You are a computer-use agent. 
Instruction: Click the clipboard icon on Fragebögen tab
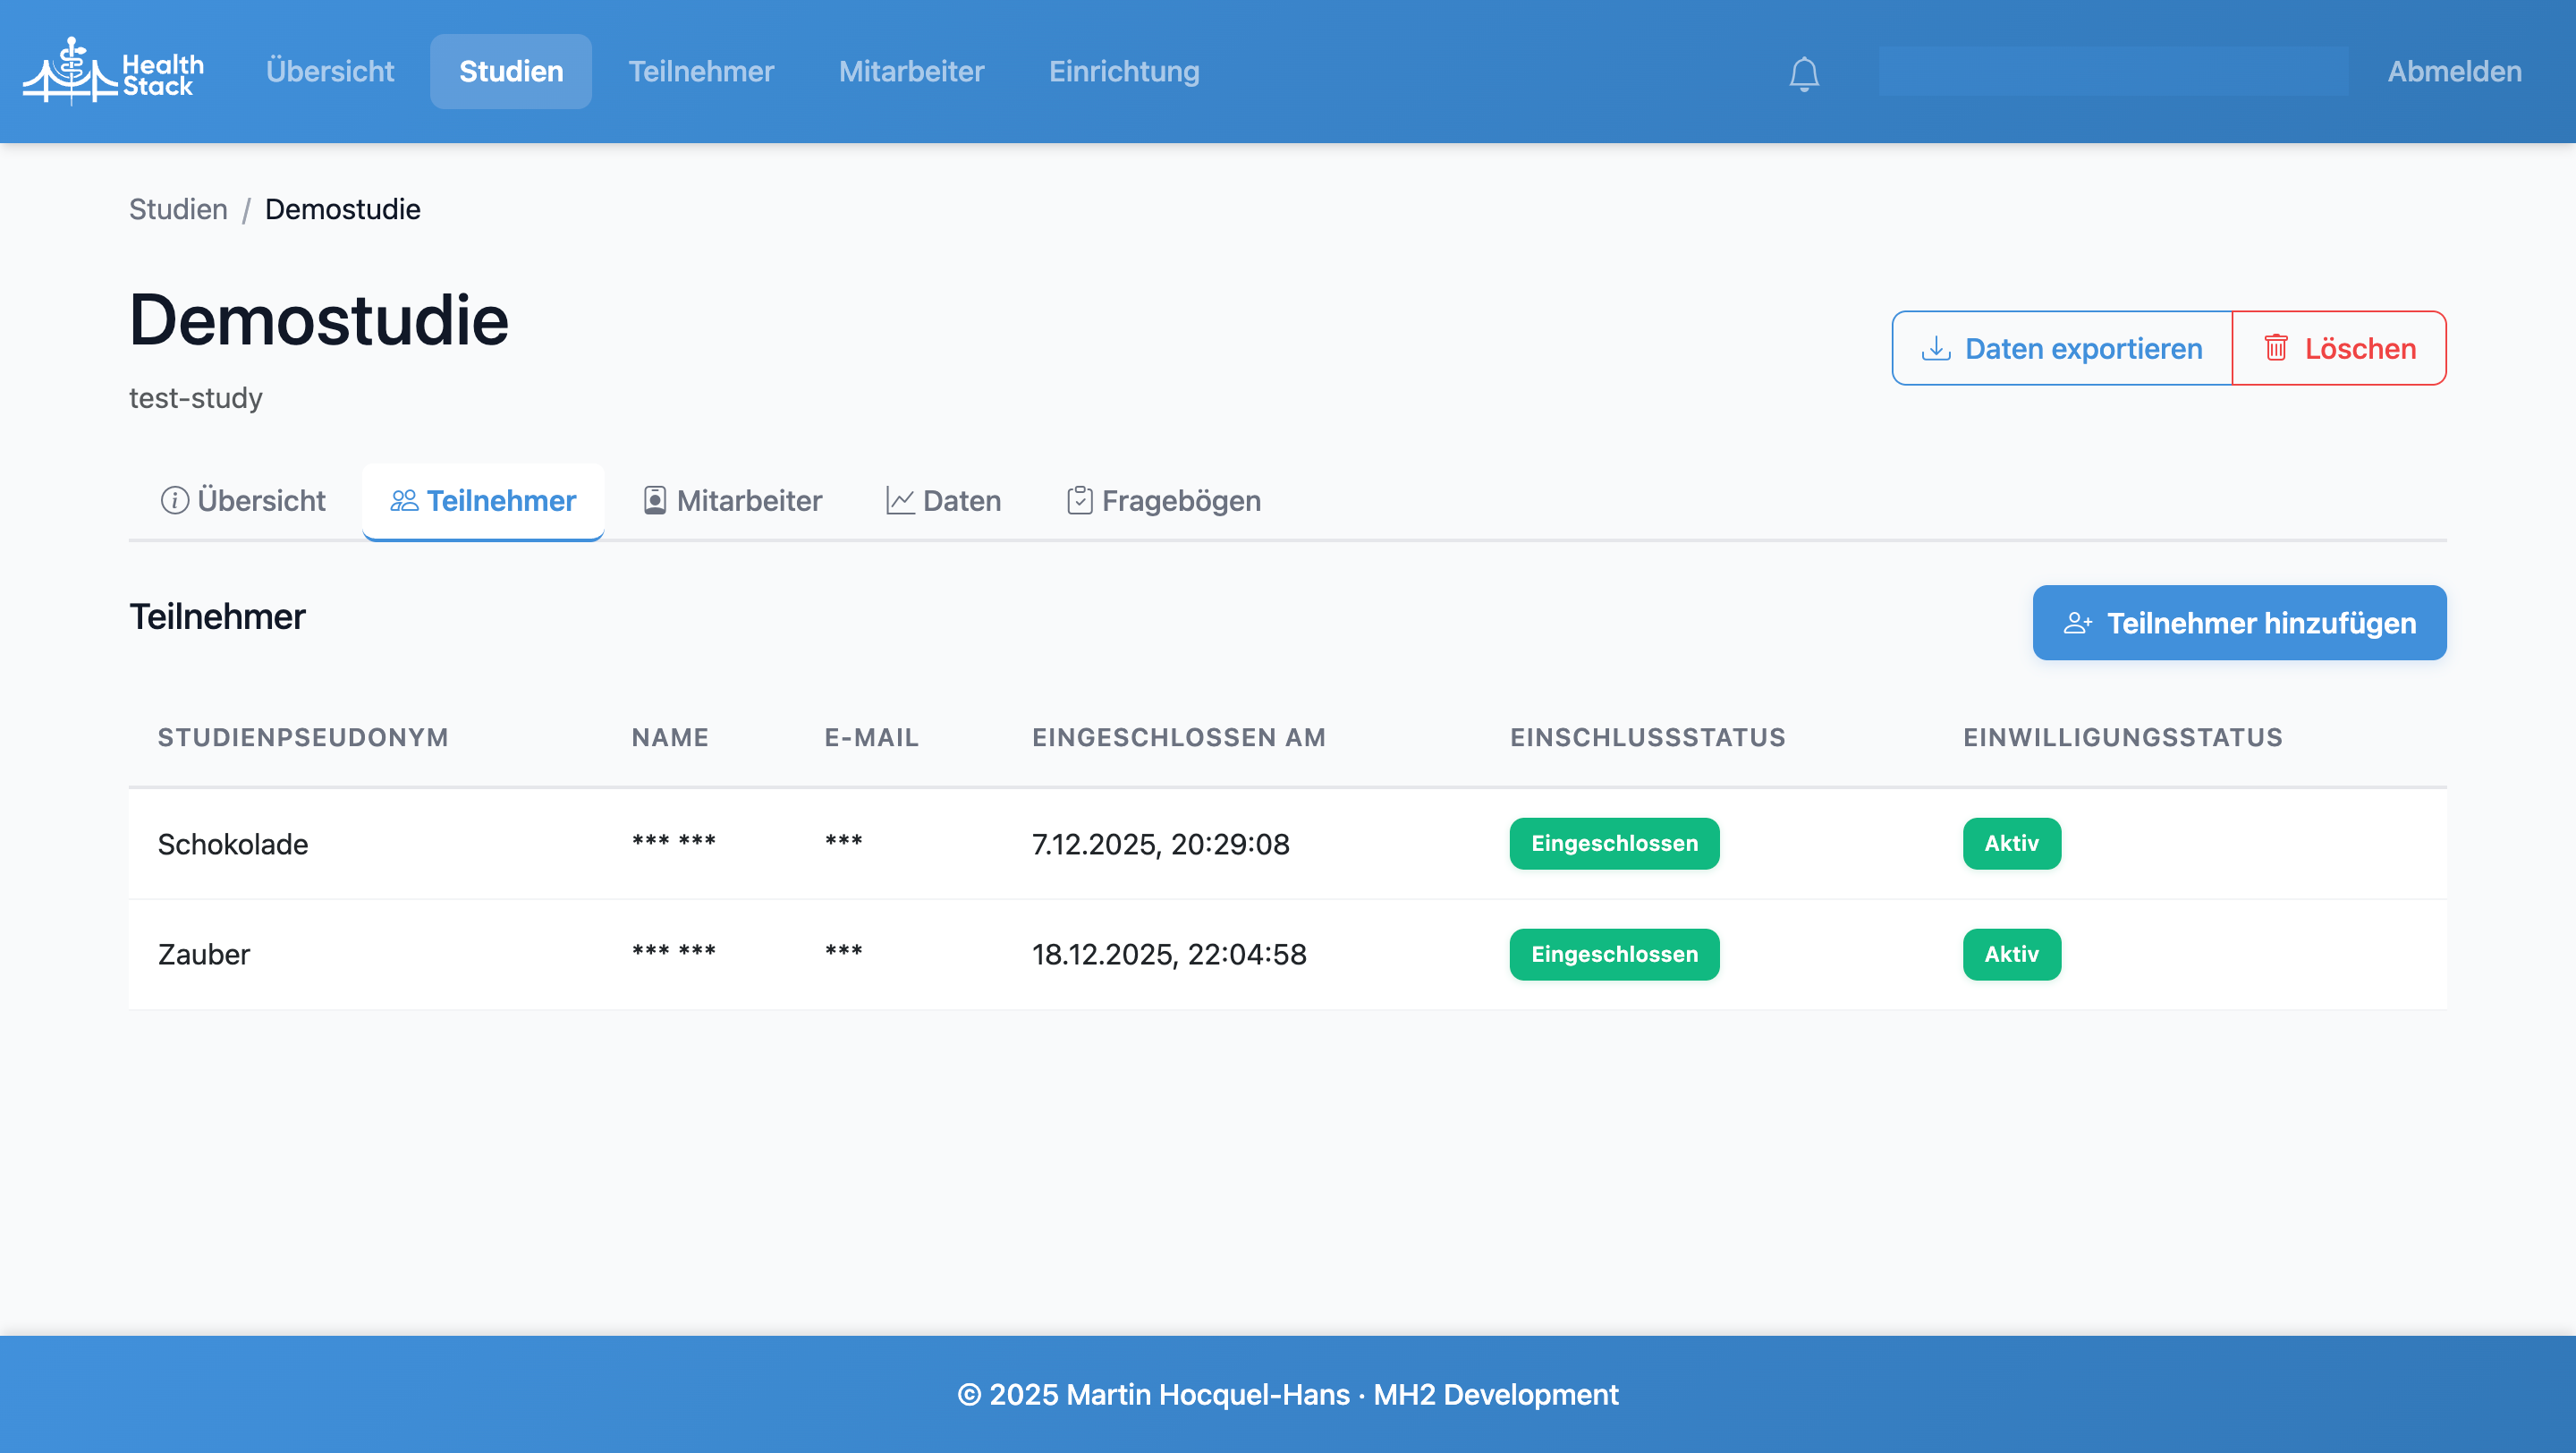(1079, 500)
